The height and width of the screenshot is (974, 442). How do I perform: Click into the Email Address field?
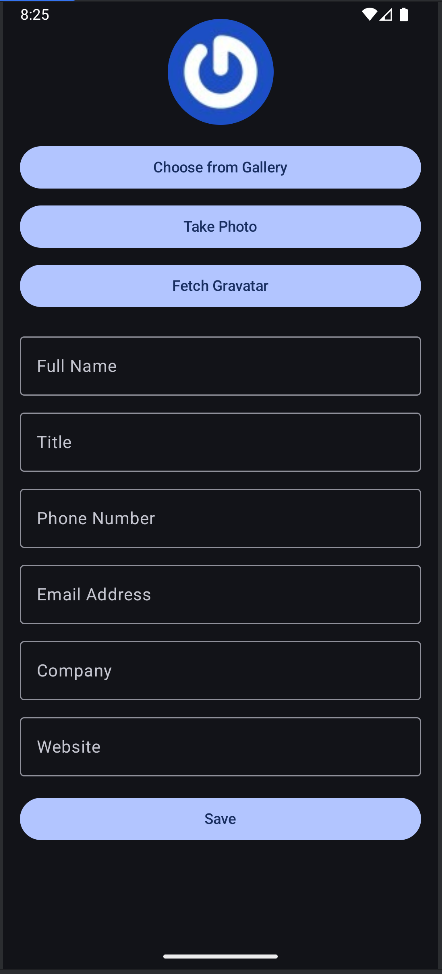(x=220, y=595)
